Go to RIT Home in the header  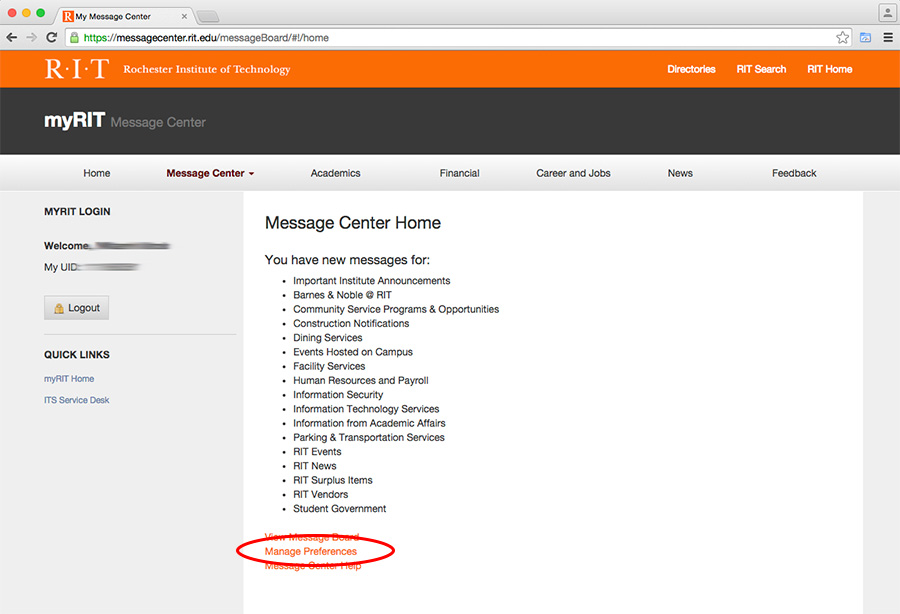829,69
